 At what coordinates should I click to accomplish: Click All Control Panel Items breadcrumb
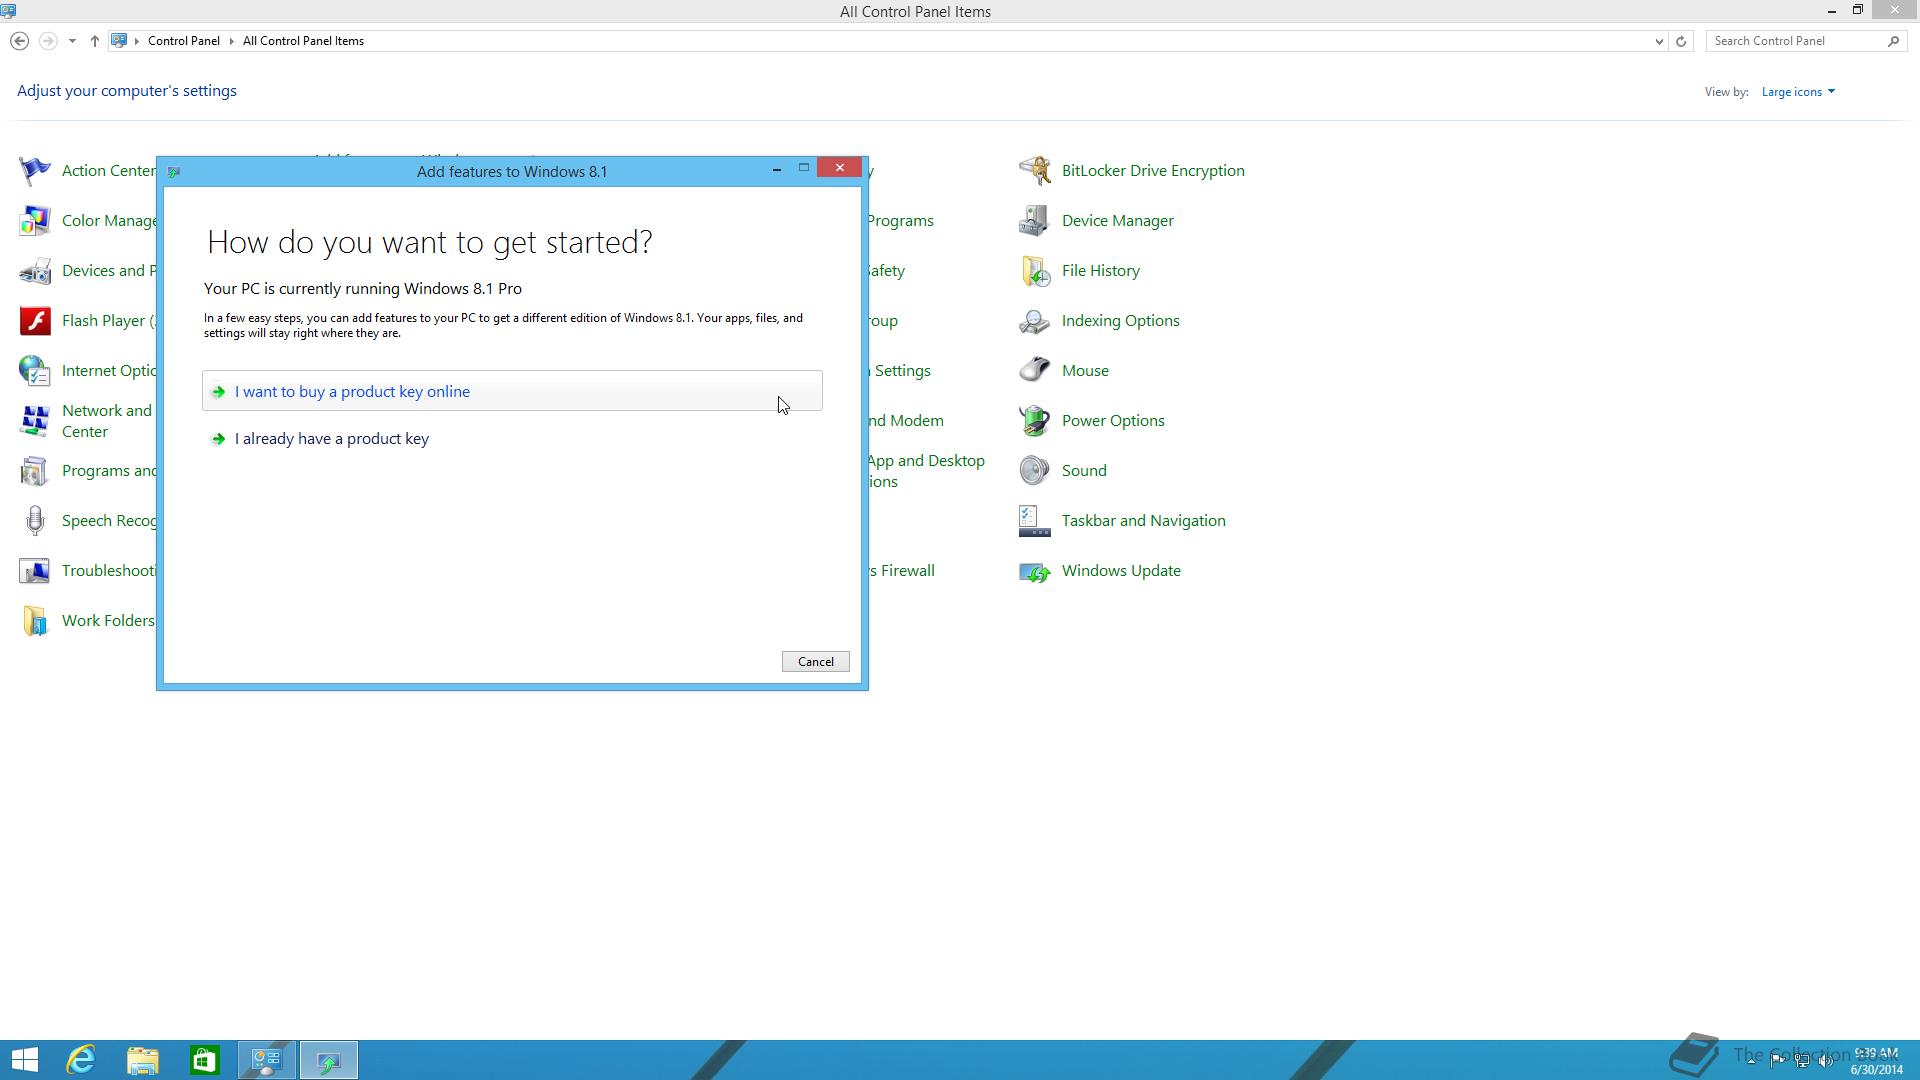pyautogui.click(x=303, y=41)
